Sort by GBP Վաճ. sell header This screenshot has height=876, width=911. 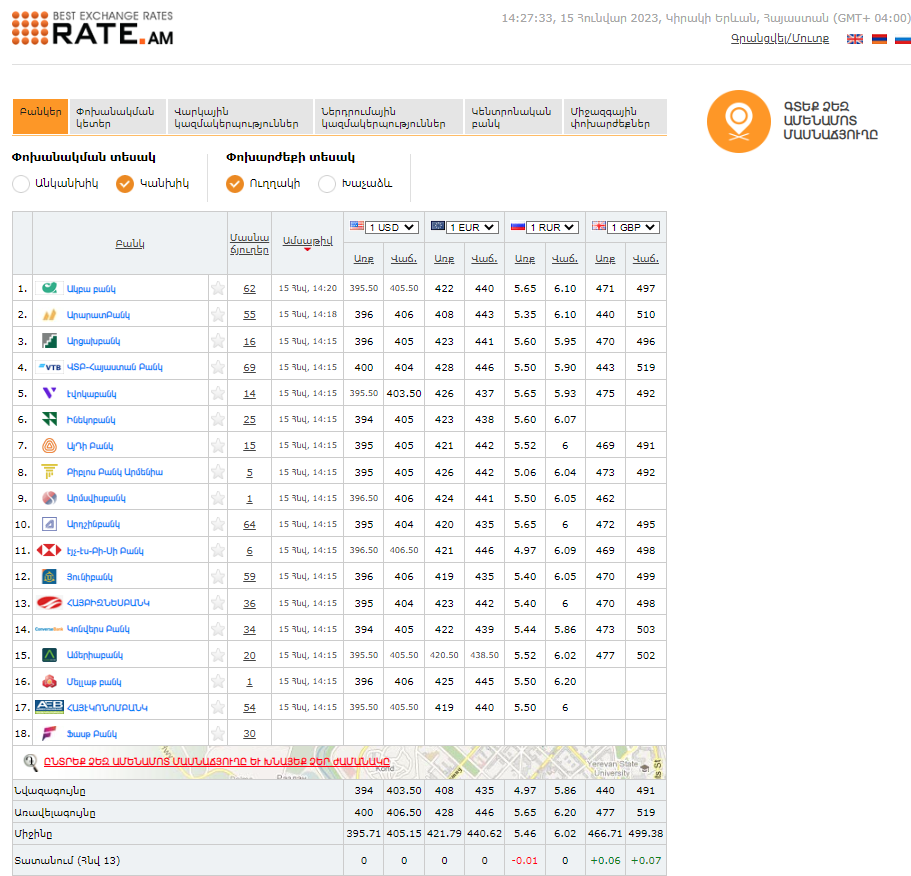pos(645,259)
